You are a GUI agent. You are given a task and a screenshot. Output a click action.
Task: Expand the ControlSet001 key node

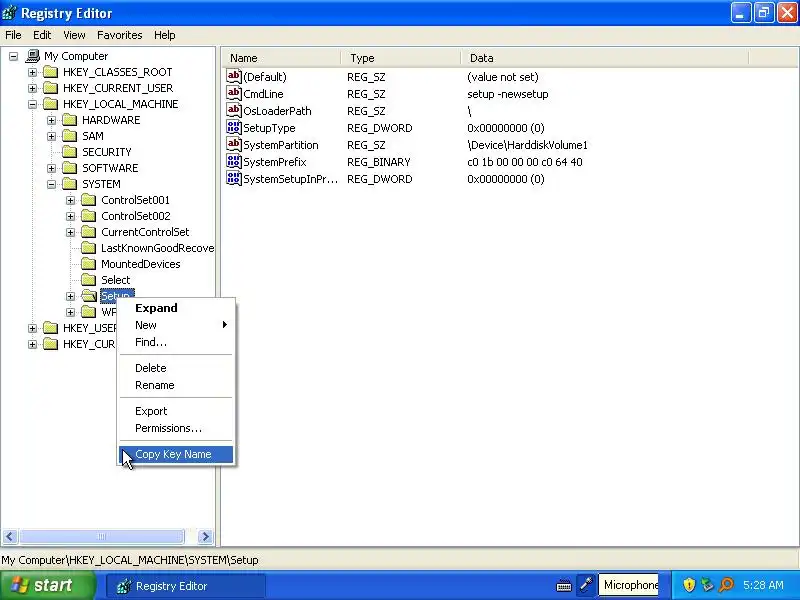coord(70,201)
